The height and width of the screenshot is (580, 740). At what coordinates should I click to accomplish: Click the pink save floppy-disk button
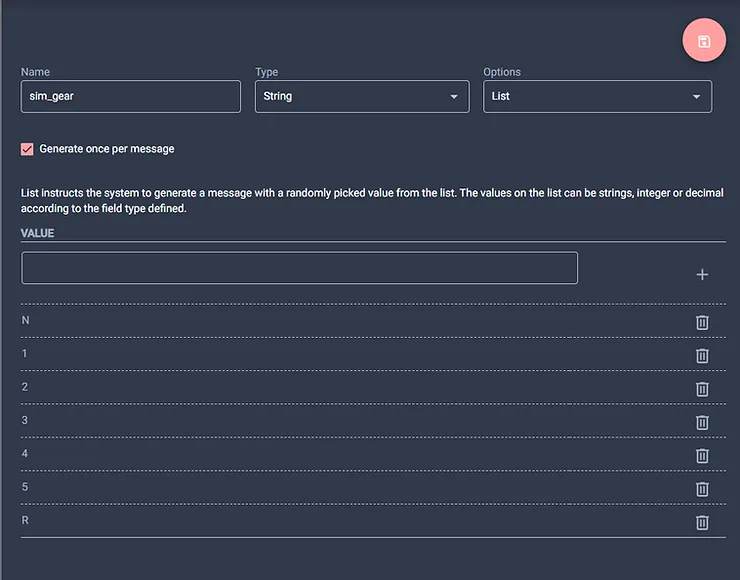click(704, 40)
